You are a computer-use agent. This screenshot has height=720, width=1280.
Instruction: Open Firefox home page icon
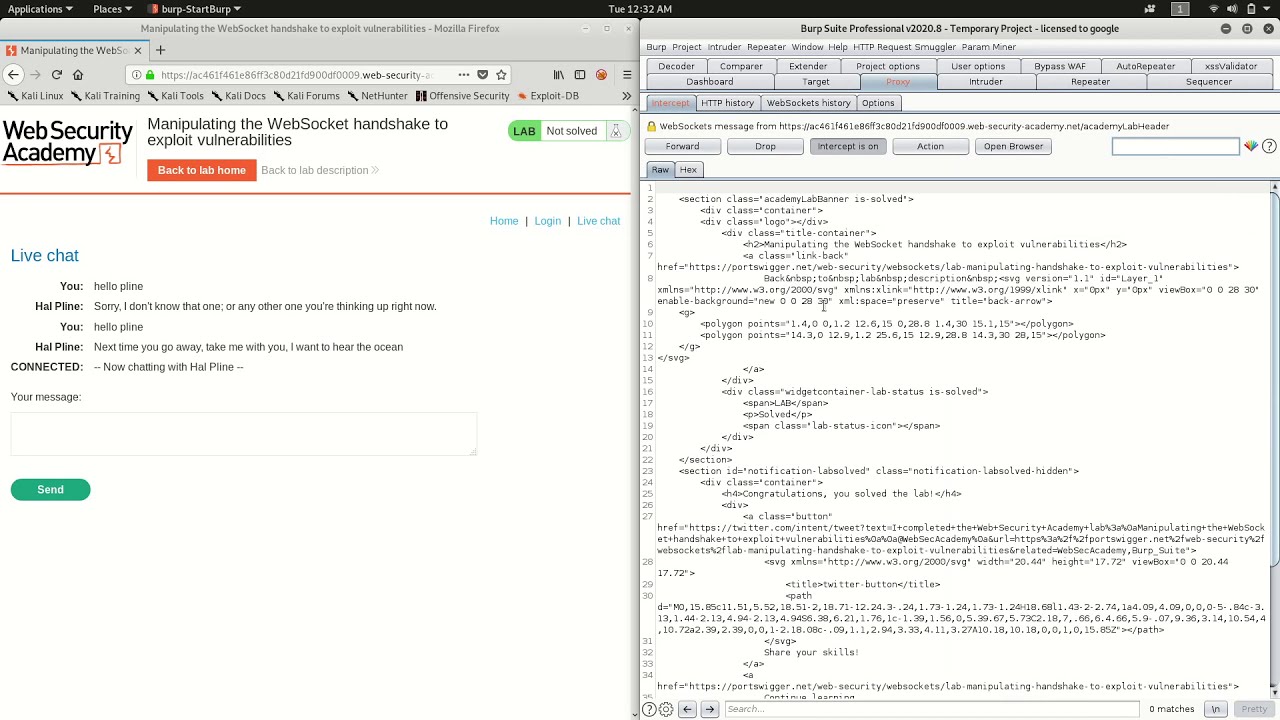click(78, 74)
